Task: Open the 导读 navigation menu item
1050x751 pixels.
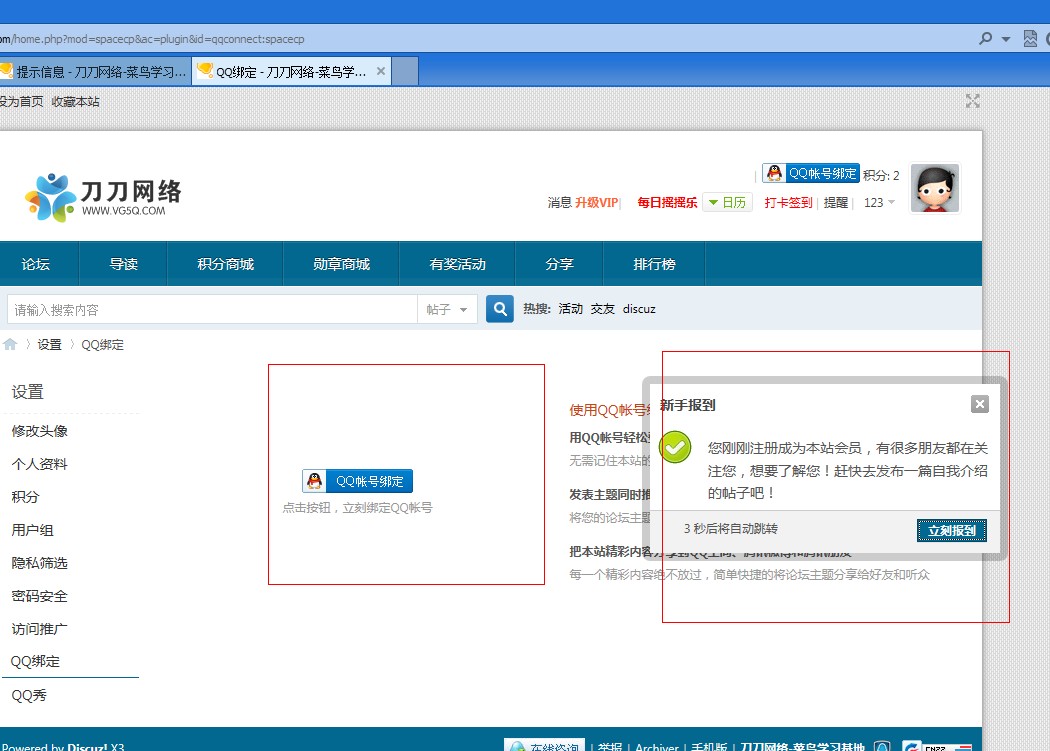Action: 124,264
